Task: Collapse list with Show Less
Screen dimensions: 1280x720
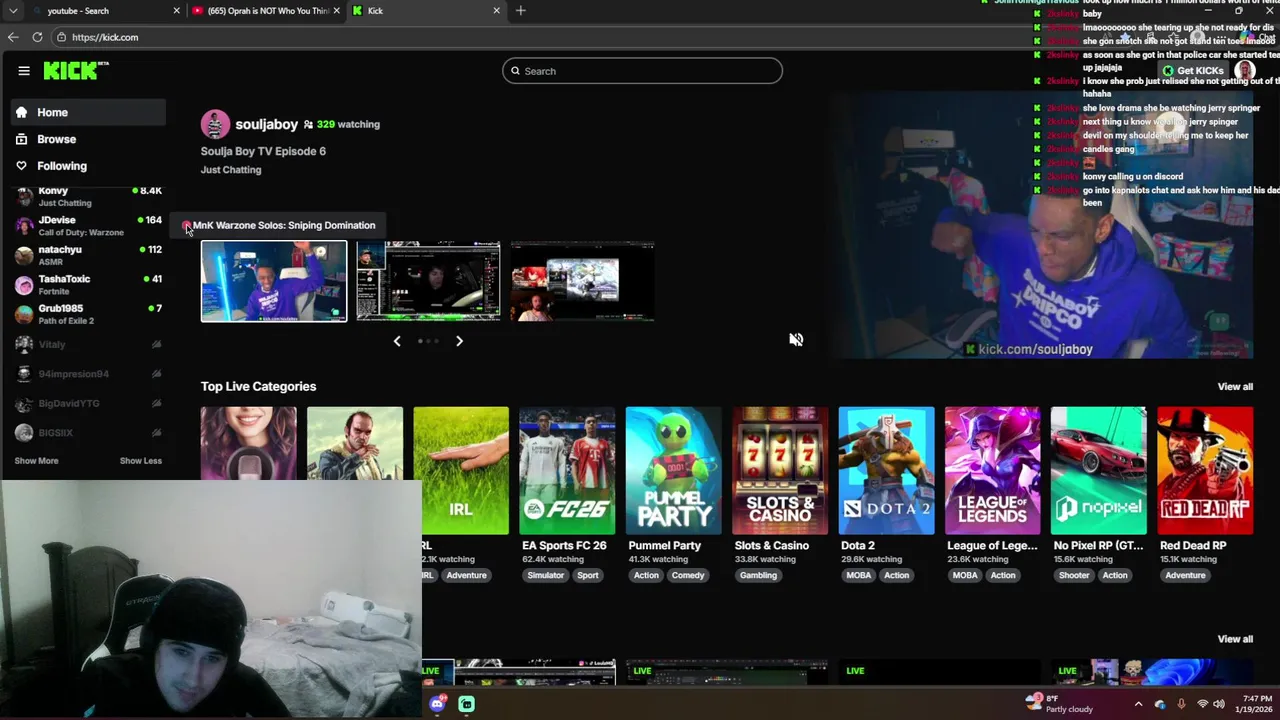Action: click(141, 461)
